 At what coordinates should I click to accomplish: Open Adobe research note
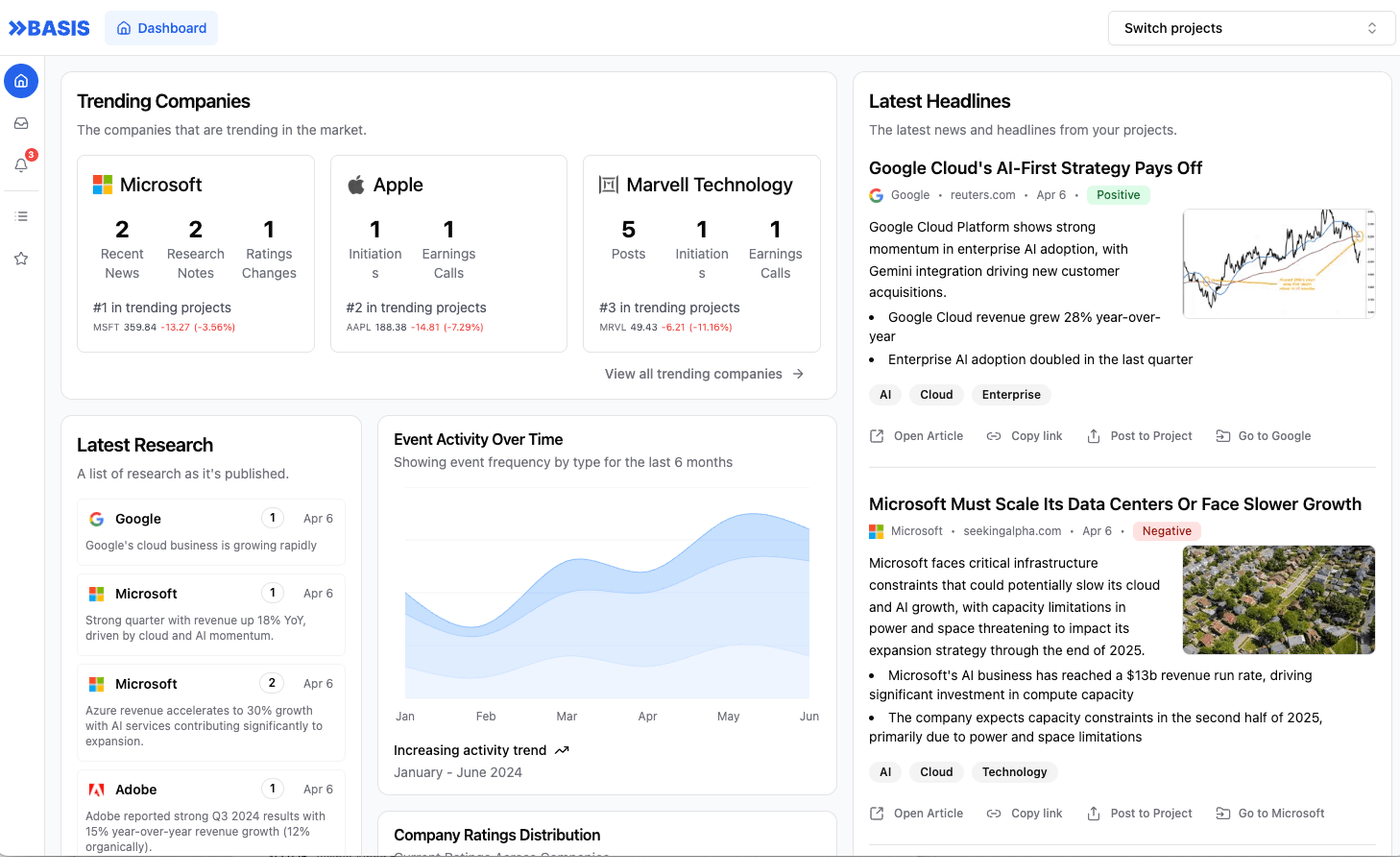pyautogui.click(x=211, y=812)
